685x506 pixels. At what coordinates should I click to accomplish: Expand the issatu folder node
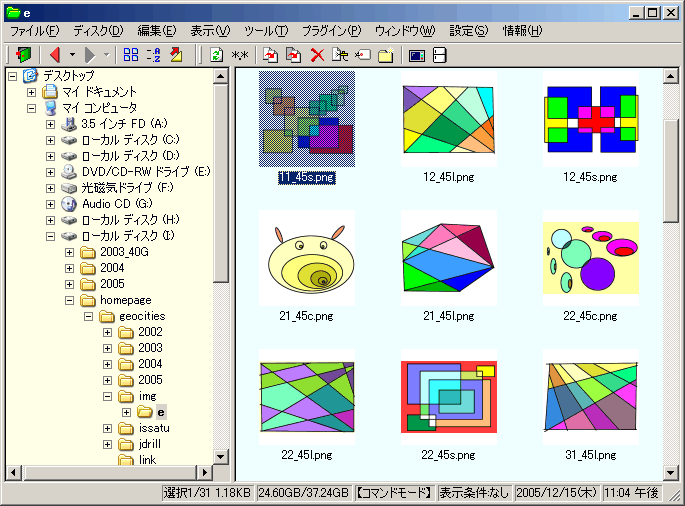(x=108, y=428)
